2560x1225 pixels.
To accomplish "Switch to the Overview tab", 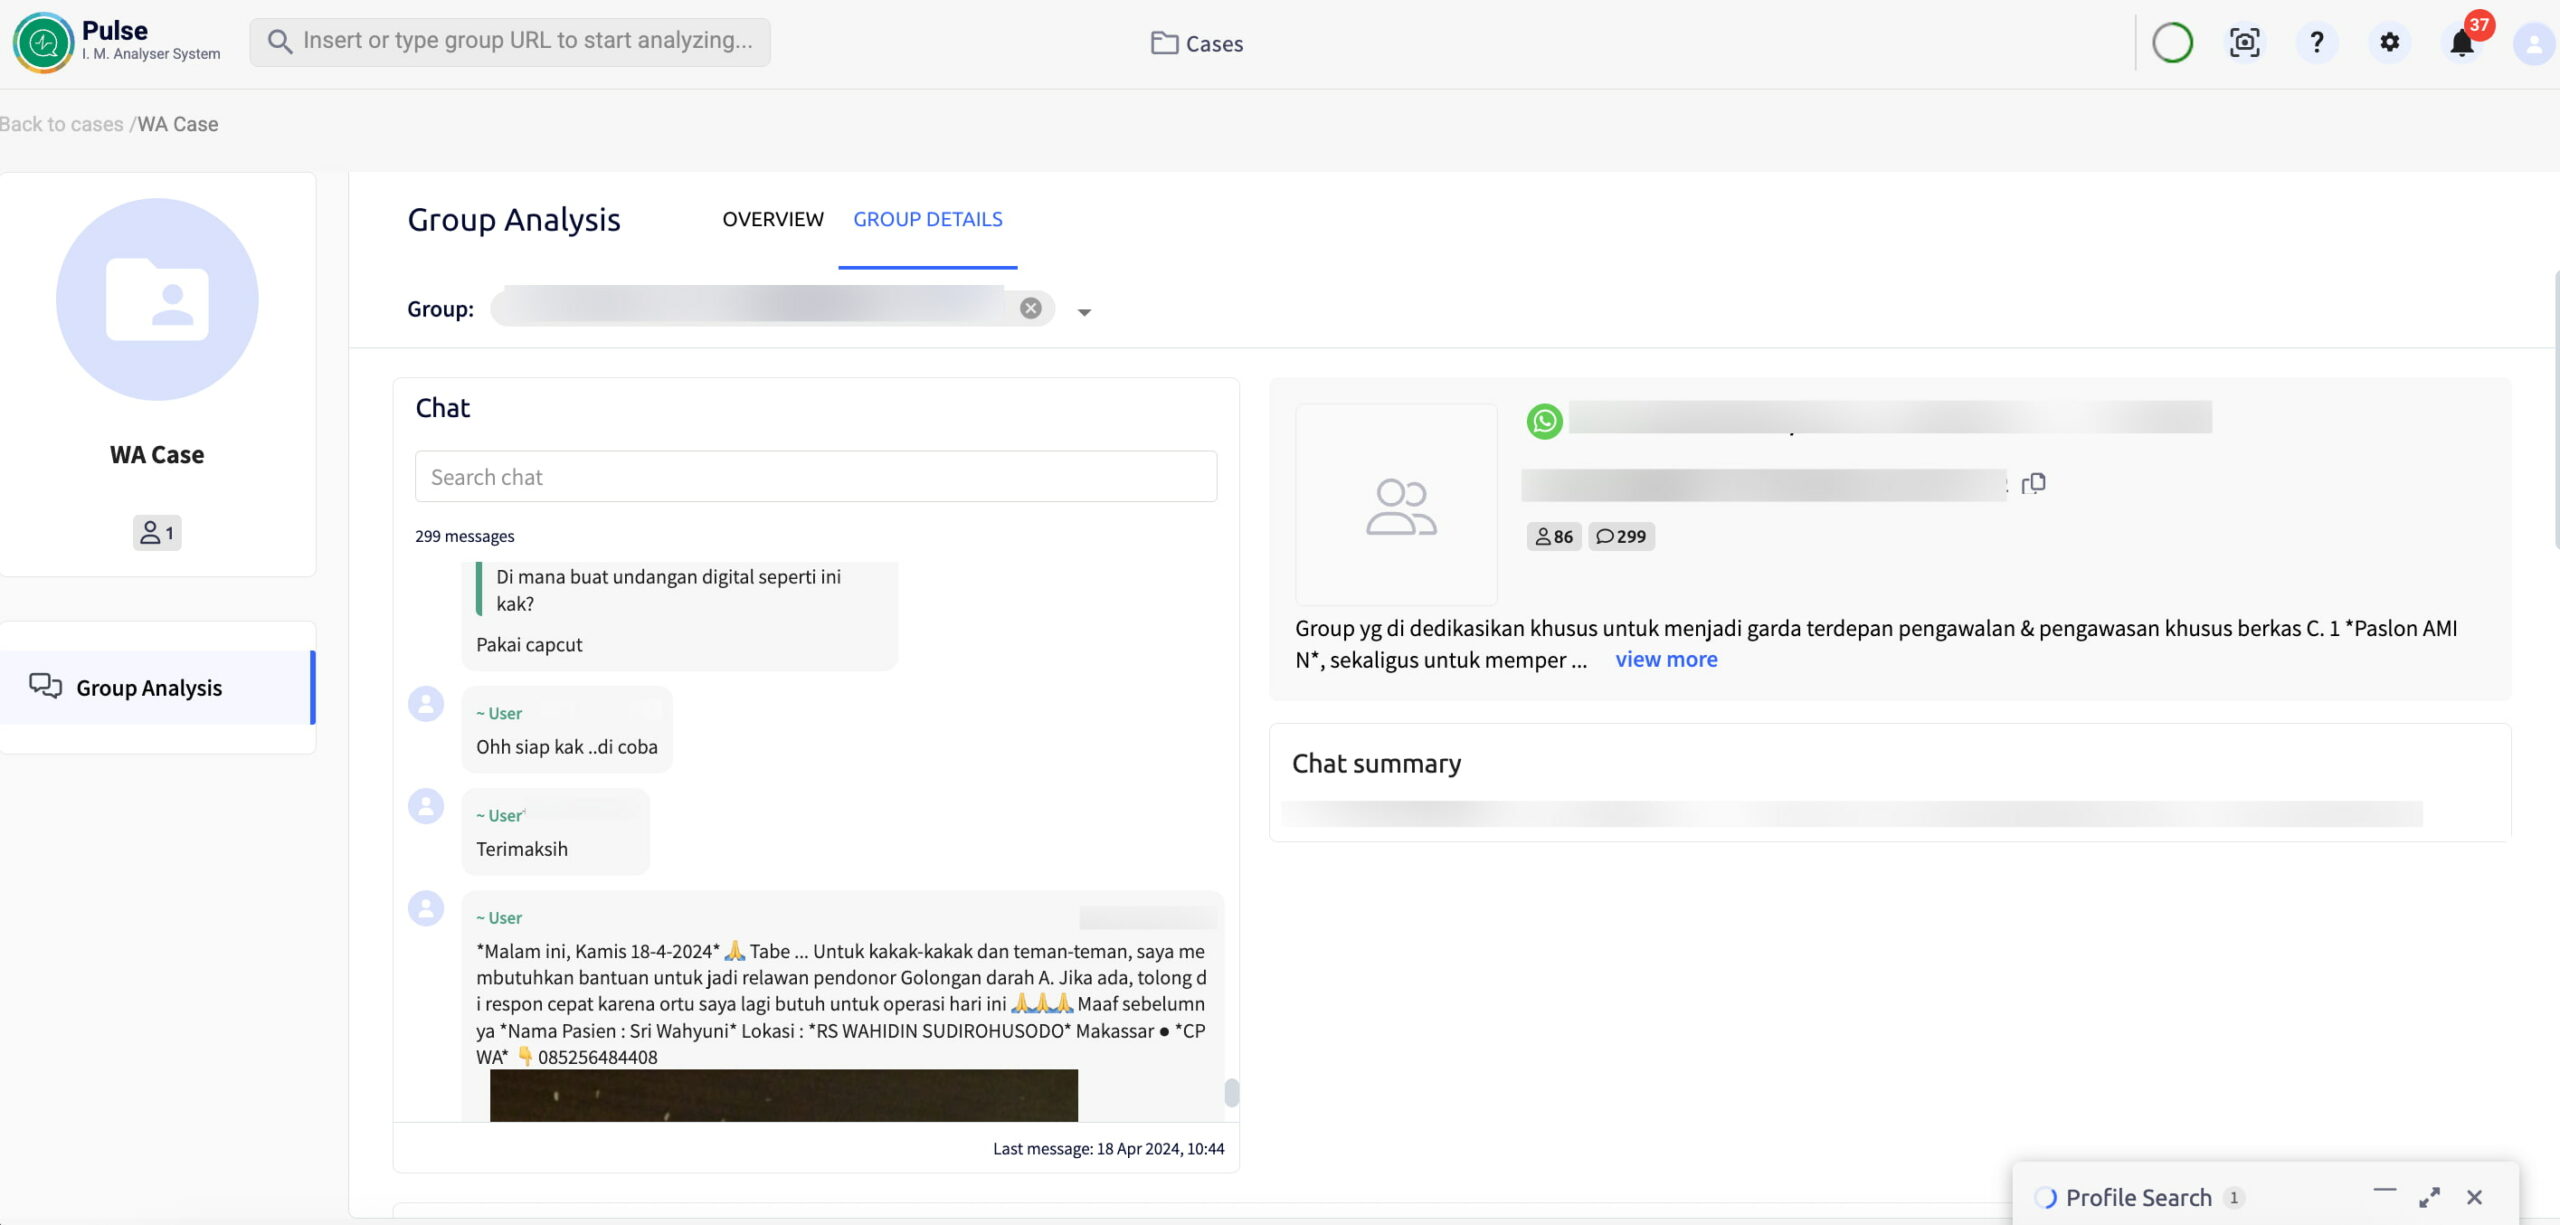I will (772, 219).
